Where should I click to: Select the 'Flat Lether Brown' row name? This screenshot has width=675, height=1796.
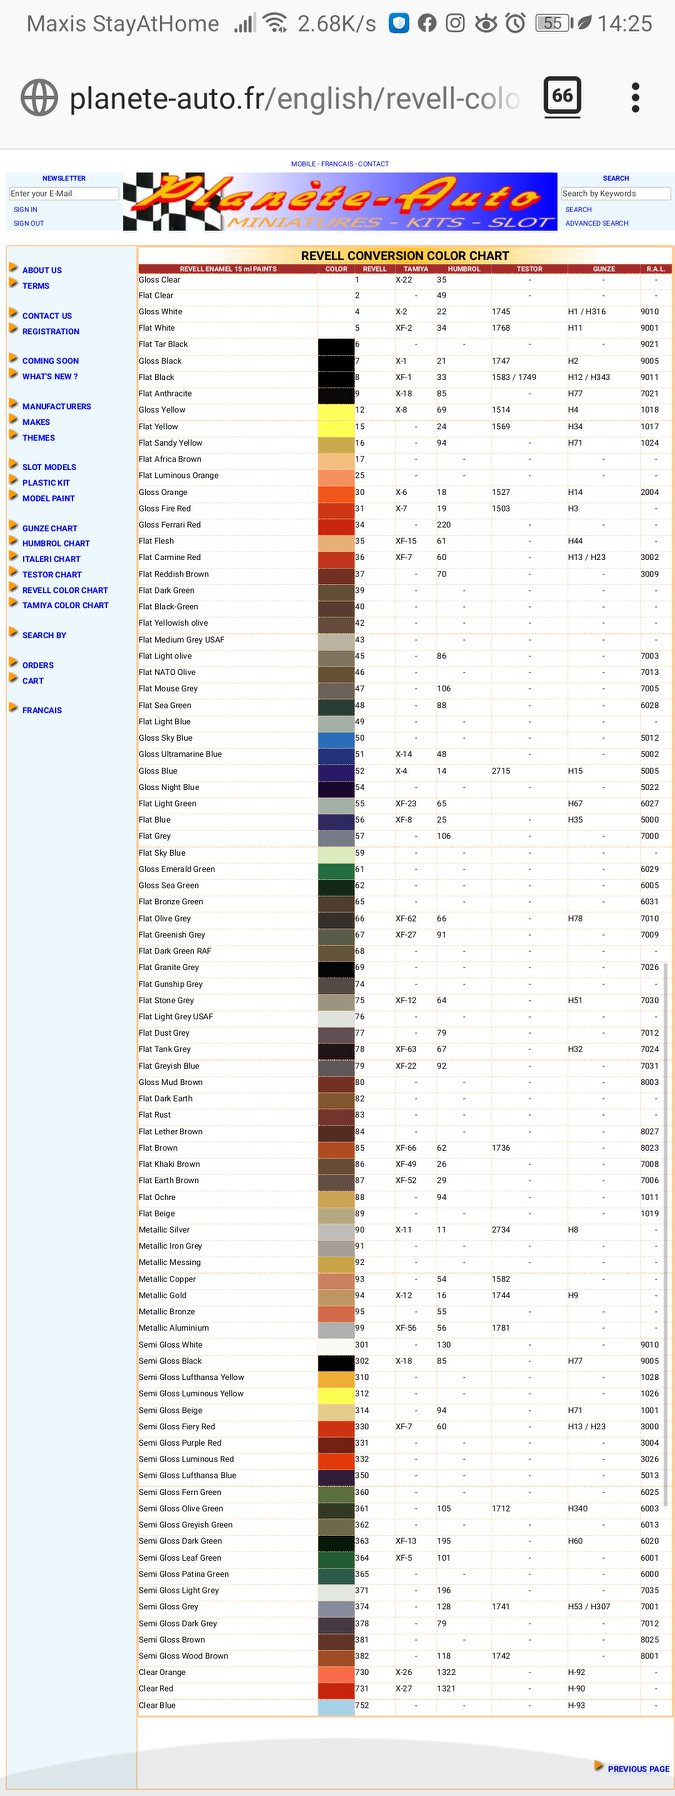coord(171,1131)
